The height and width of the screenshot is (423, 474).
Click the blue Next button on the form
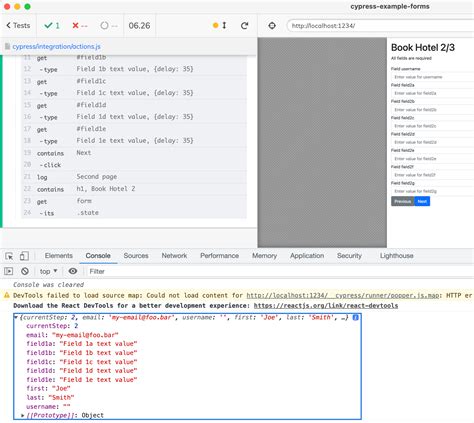point(422,201)
